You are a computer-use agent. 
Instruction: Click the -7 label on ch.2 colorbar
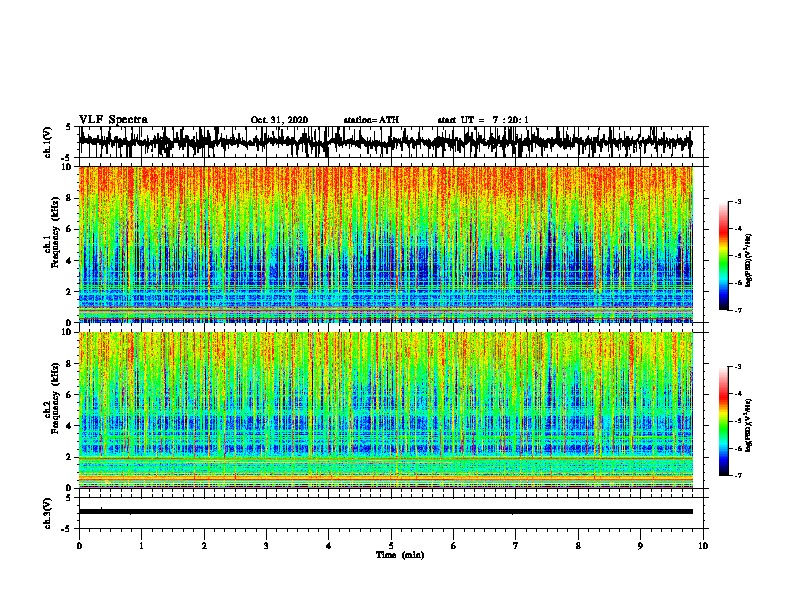pos(737,476)
